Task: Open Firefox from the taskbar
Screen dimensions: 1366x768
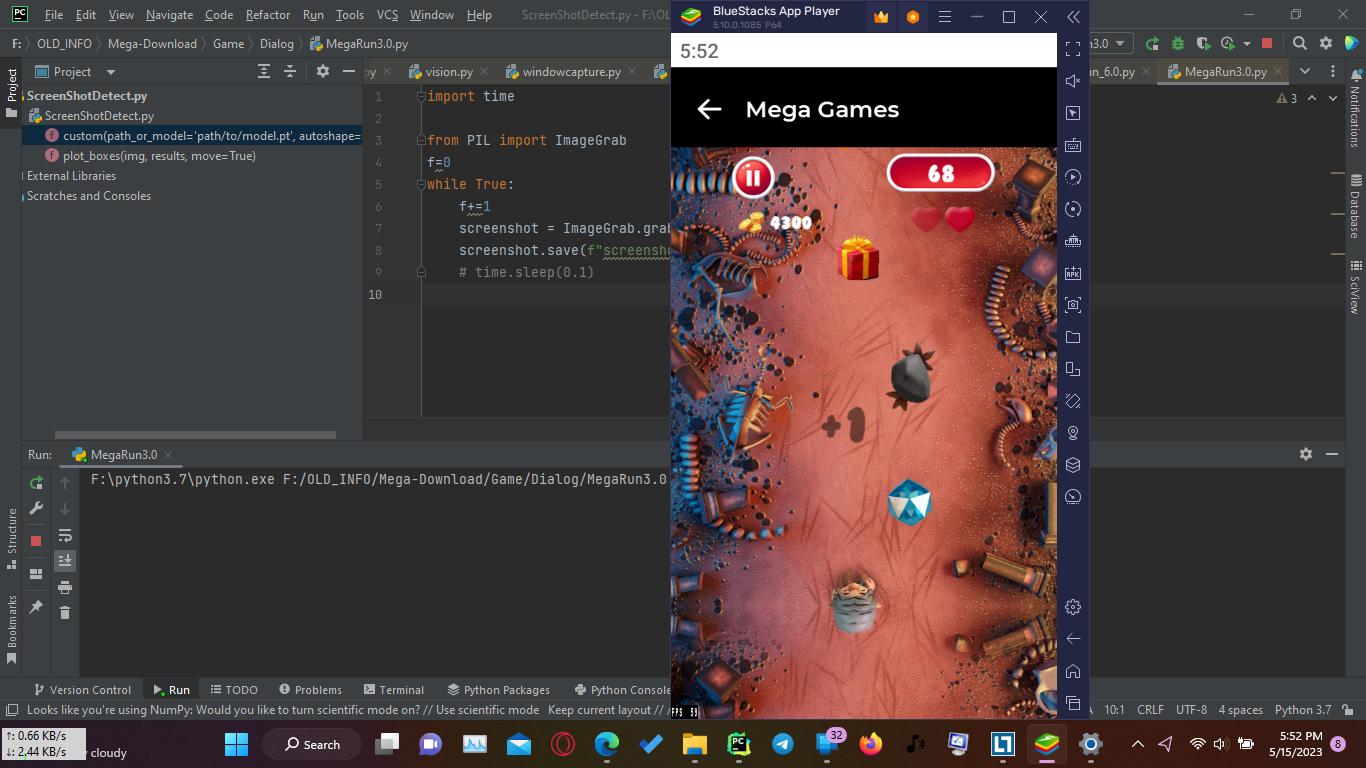Action: pyautogui.click(x=871, y=744)
